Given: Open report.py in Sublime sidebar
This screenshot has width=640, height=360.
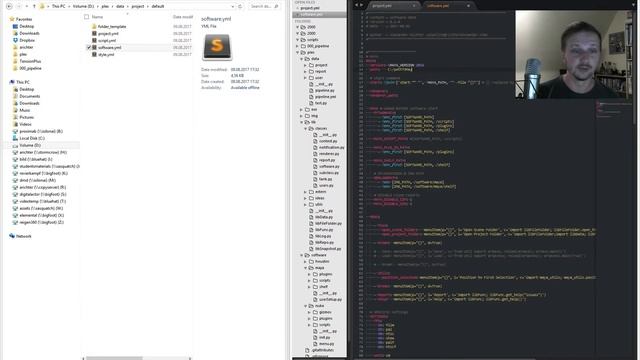Looking at the screenshot, I should 327,160.
